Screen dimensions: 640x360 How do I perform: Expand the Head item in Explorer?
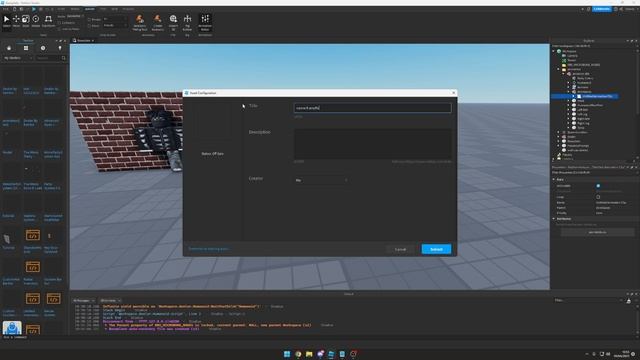569,100
